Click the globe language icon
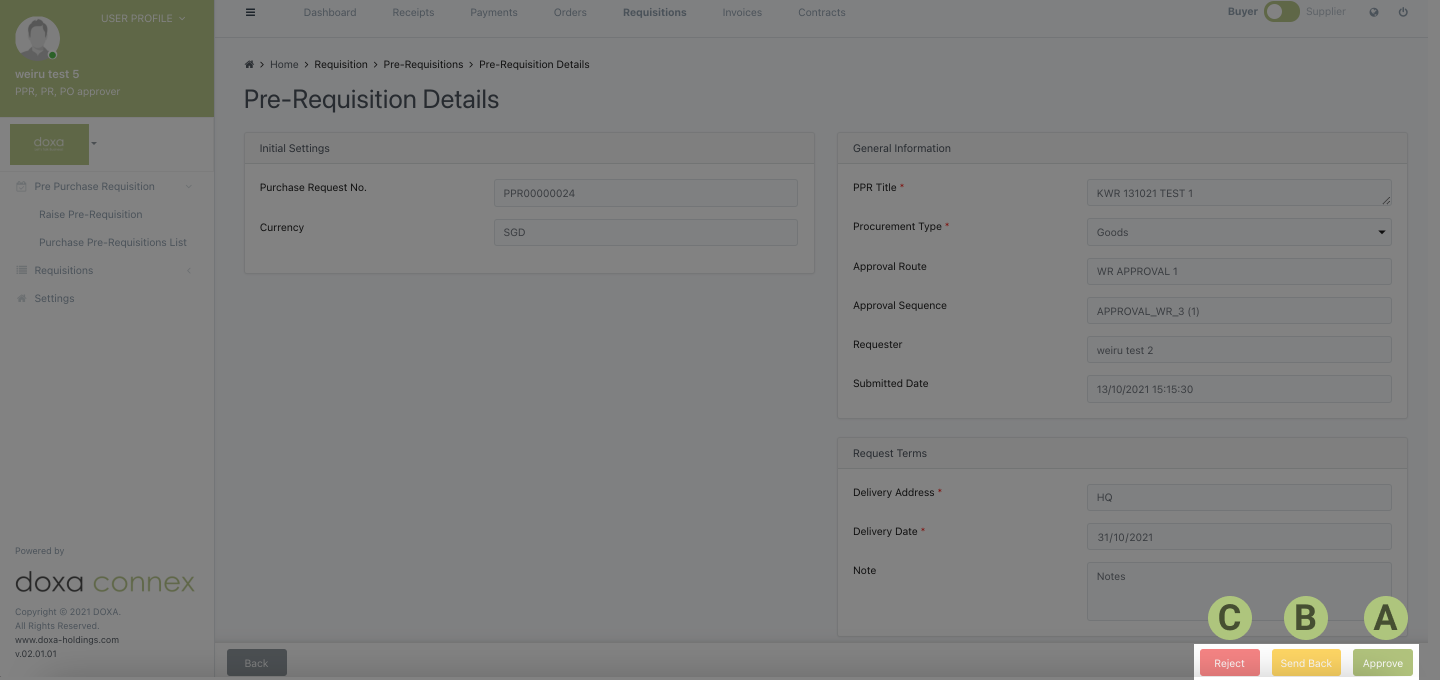1440x680 pixels. pyautogui.click(x=1374, y=12)
